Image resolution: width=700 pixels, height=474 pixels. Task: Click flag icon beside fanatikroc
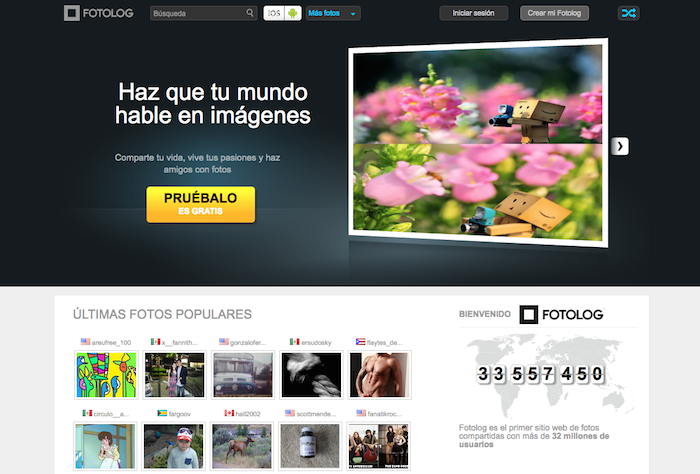(x=361, y=413)
